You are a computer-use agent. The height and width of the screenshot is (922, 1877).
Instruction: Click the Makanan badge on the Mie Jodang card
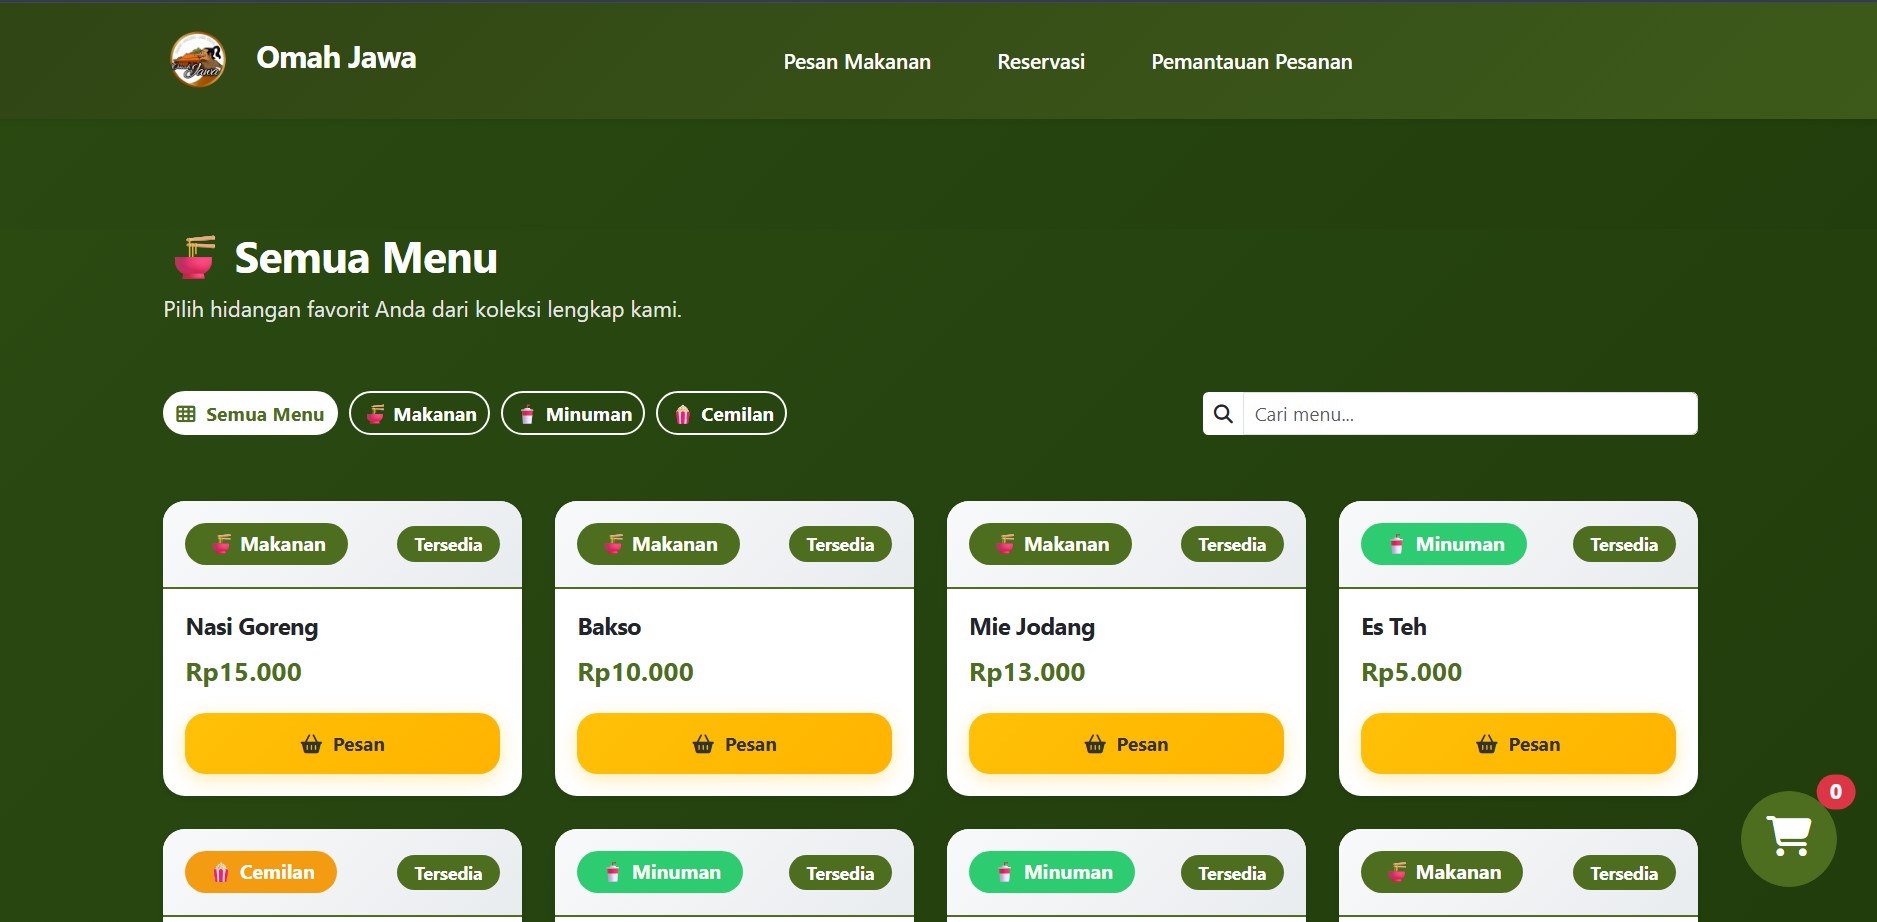click(x=1050, y=544)
